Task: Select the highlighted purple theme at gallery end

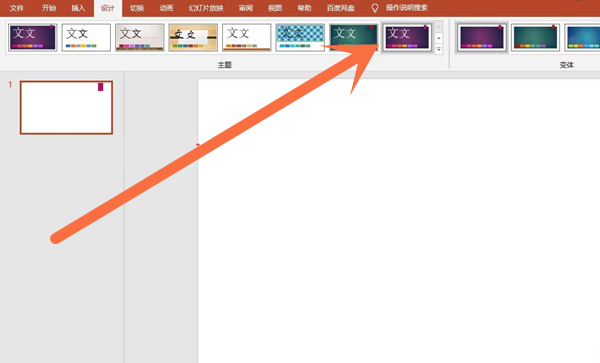Action: 408,37
